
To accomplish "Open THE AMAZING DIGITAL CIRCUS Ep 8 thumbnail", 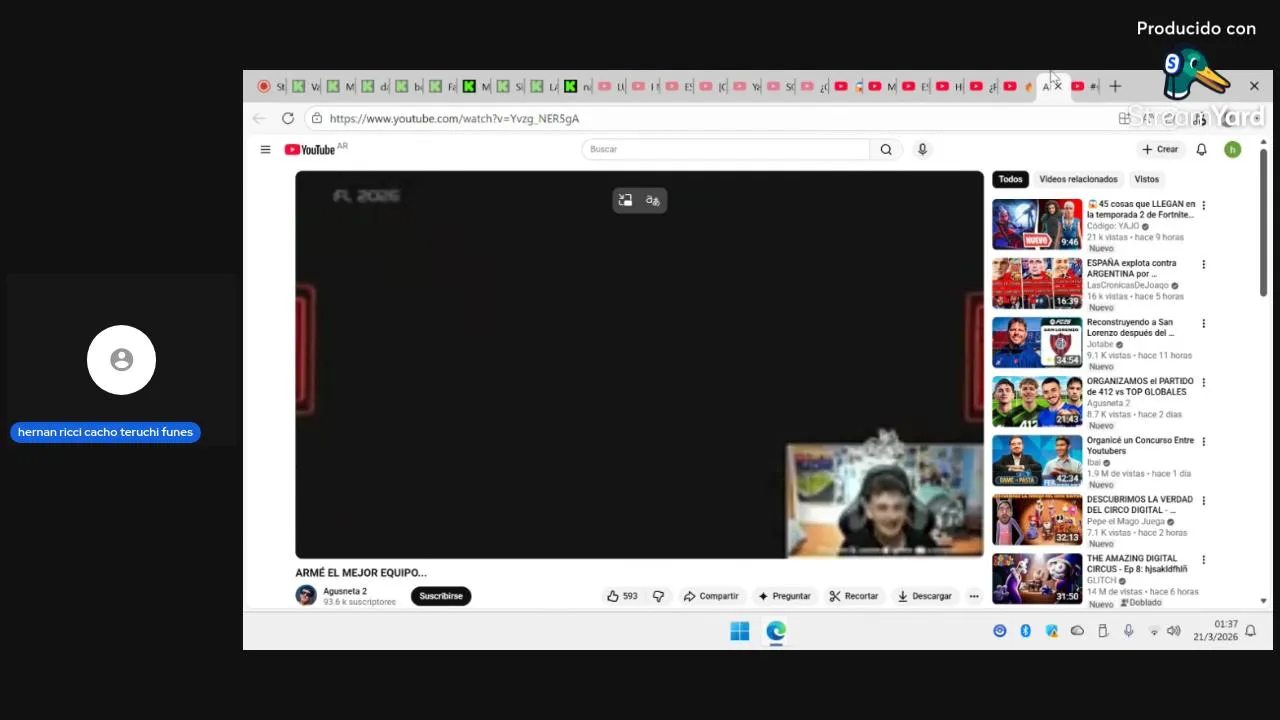I will coord(1037,578).
